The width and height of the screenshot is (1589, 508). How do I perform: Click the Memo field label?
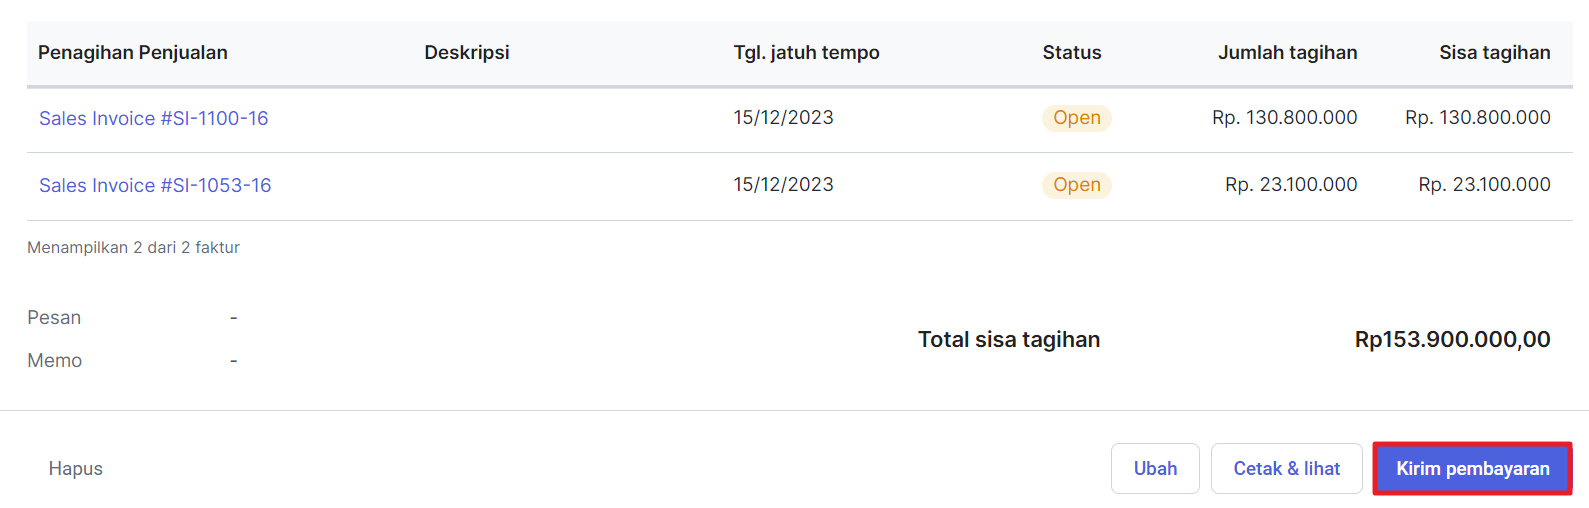[55, 361]
